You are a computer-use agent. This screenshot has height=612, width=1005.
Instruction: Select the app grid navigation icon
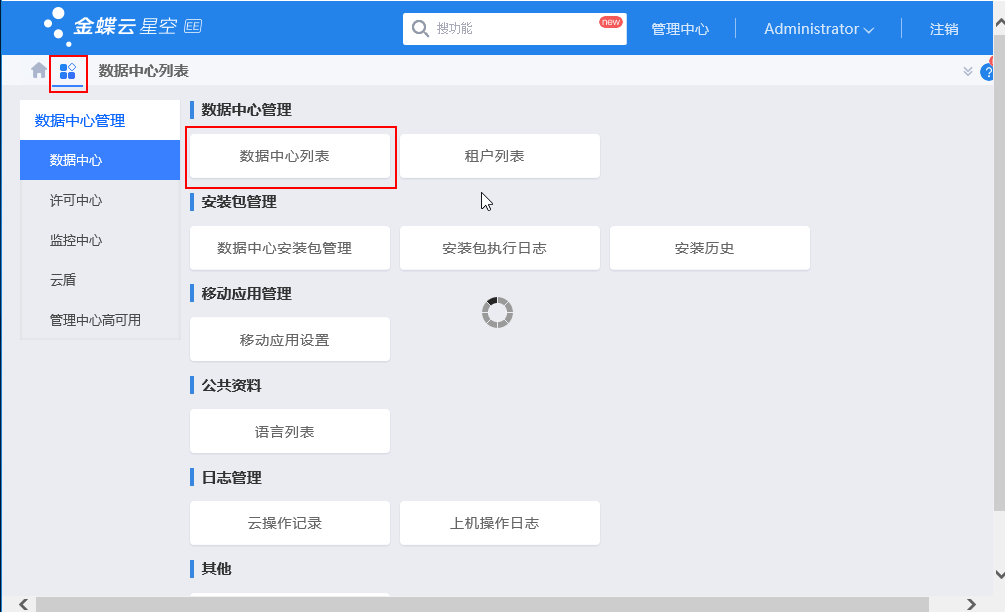tap(67, 71)
